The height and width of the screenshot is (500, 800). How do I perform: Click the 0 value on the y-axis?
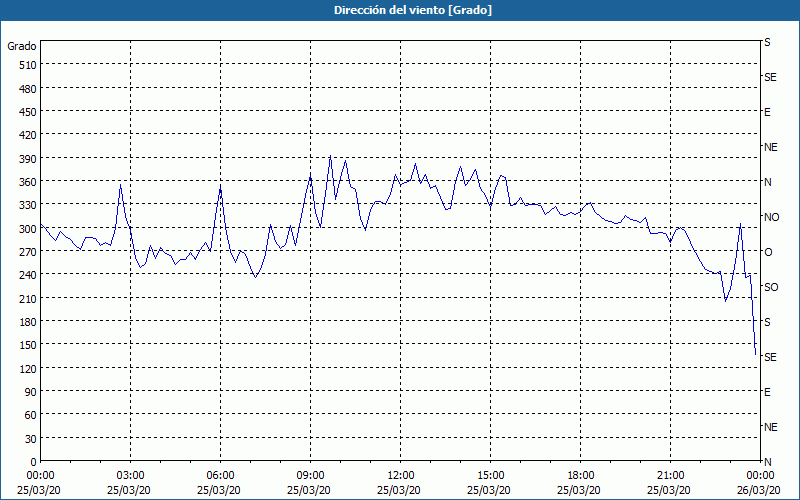[34, 462]
